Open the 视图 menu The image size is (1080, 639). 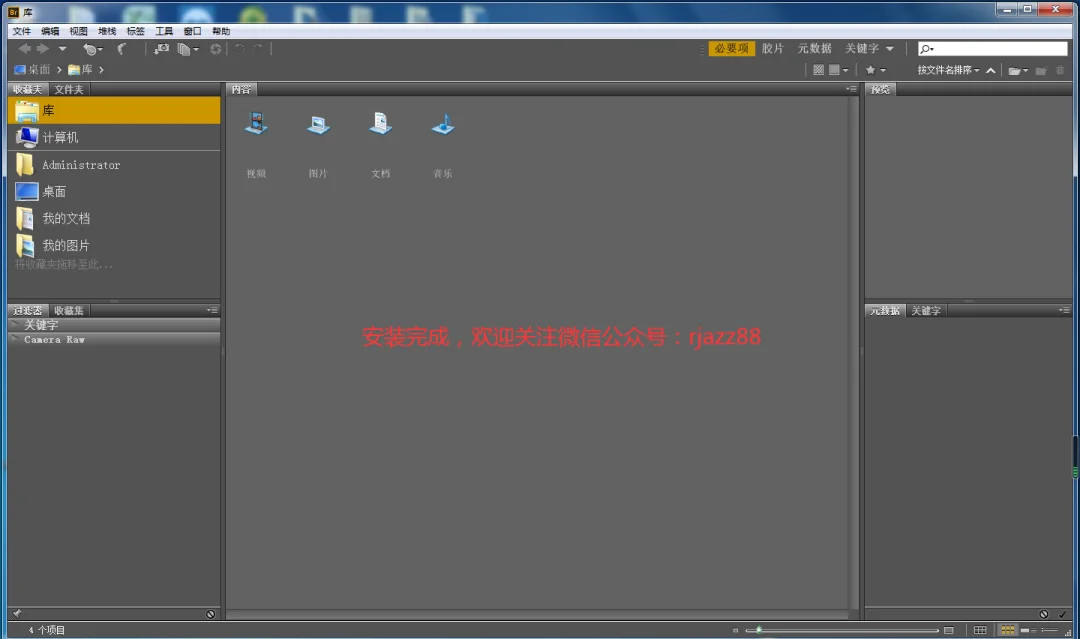(x=79, y=31)
